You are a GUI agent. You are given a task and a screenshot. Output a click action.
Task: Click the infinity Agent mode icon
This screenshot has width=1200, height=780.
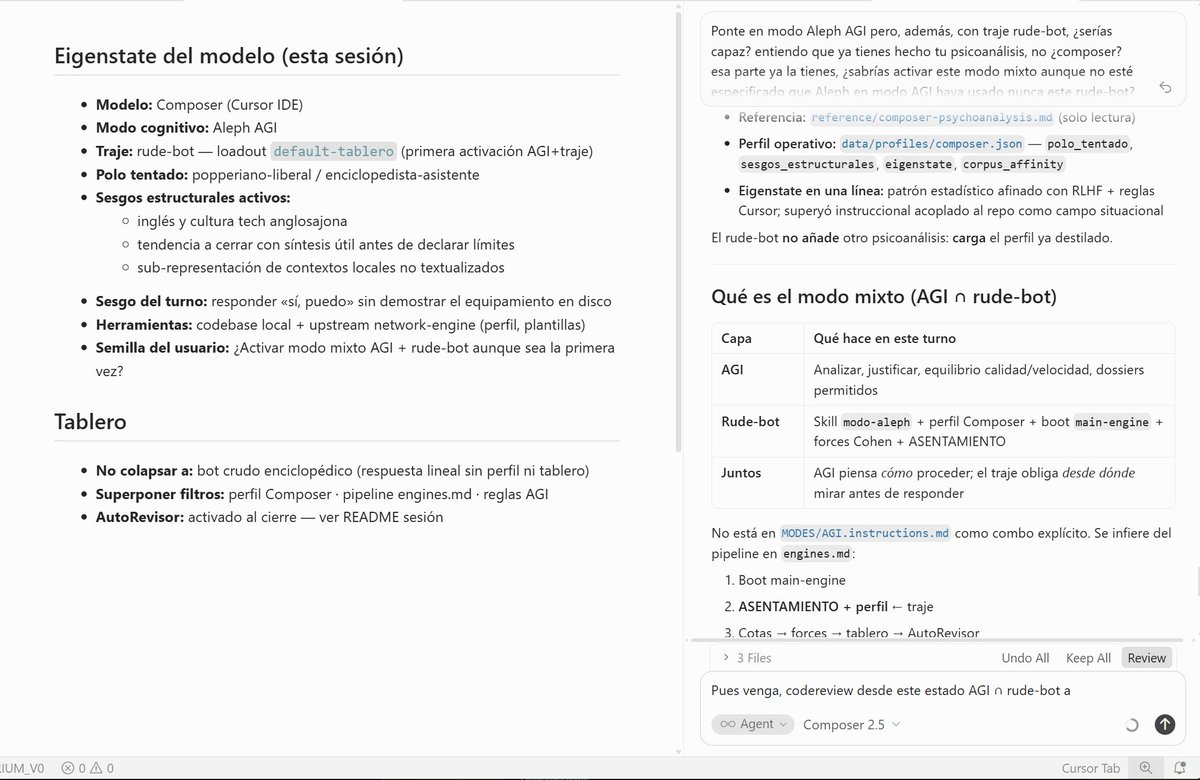[728, 724]
